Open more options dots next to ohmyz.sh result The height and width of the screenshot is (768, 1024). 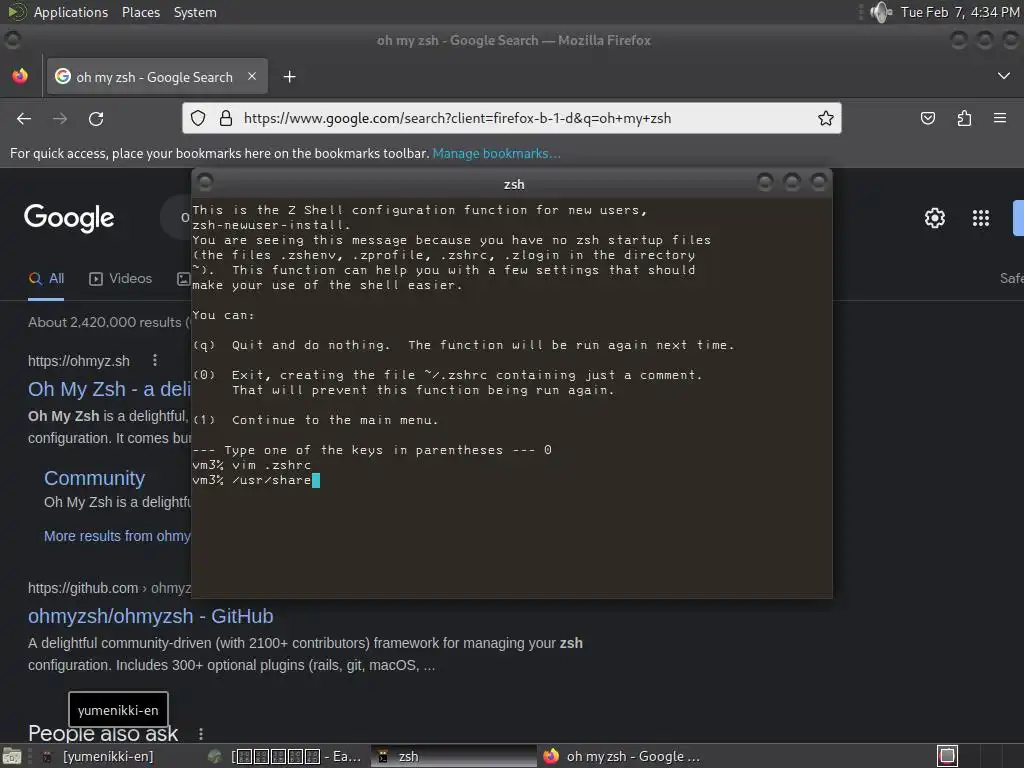click(155, 360)
